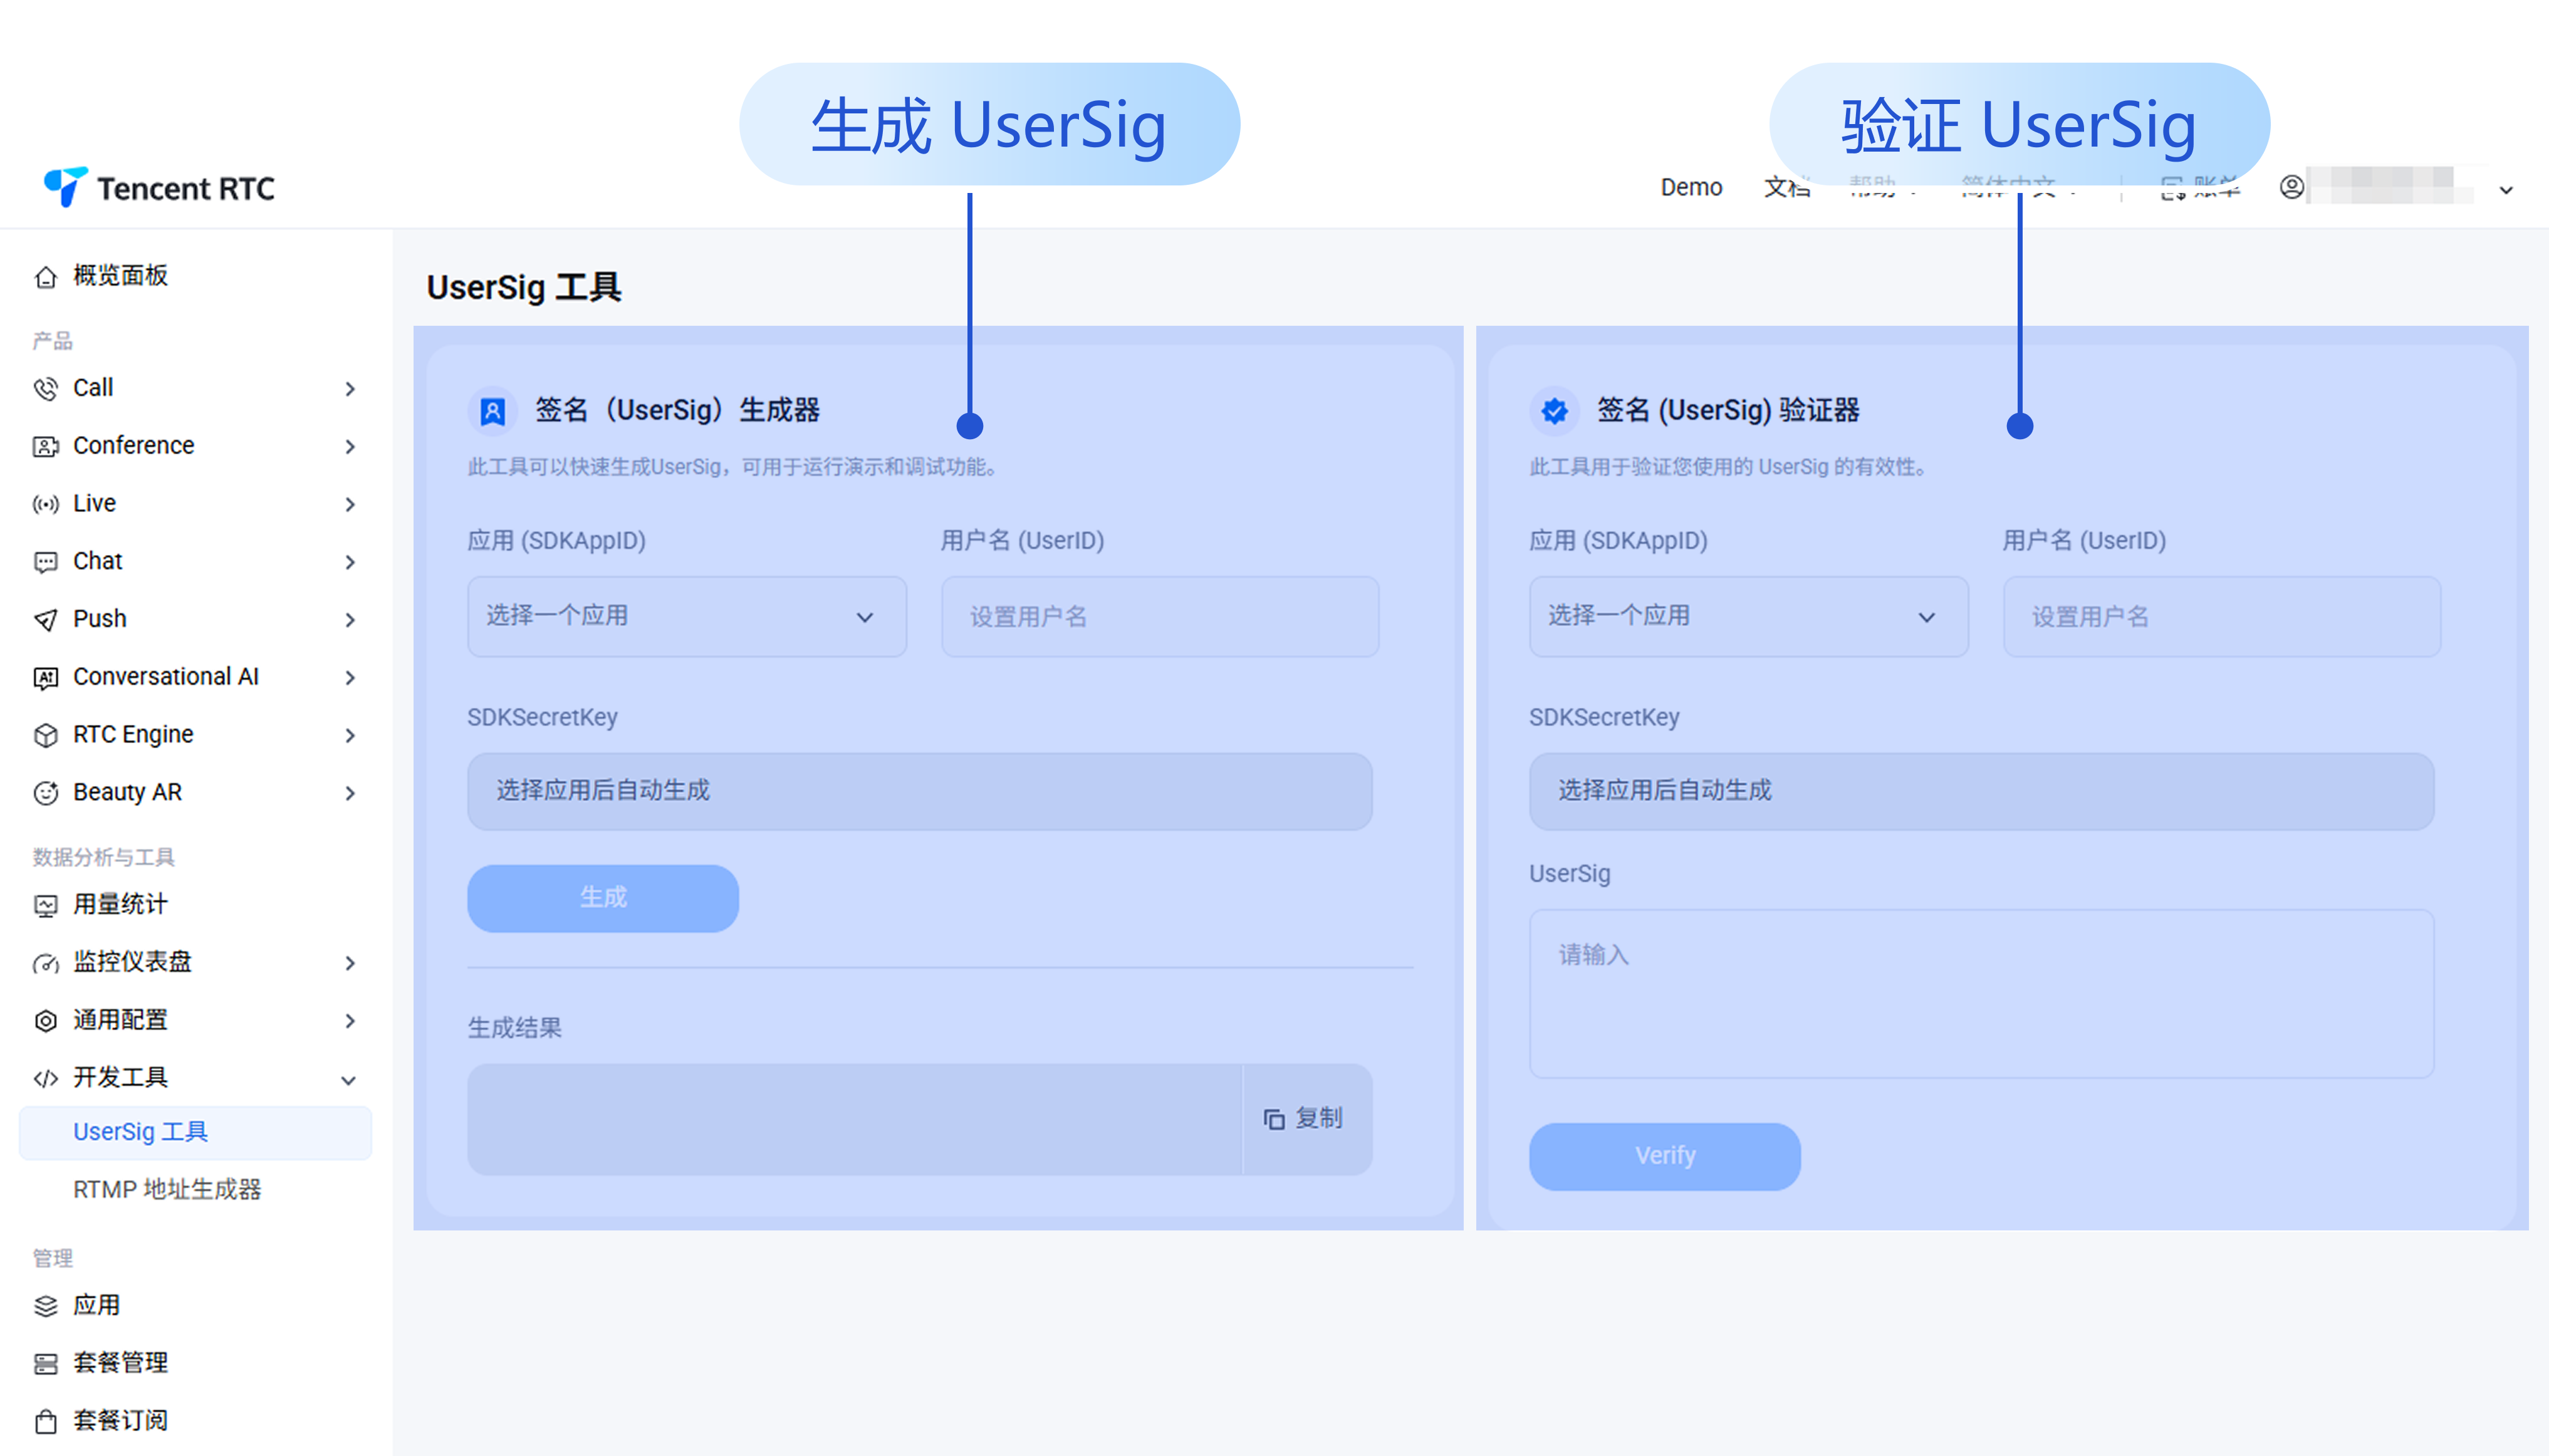Viewport: 2549px width, 1456px height.
Task: Click the Call phone icon
Action: (x=46, y=388)
